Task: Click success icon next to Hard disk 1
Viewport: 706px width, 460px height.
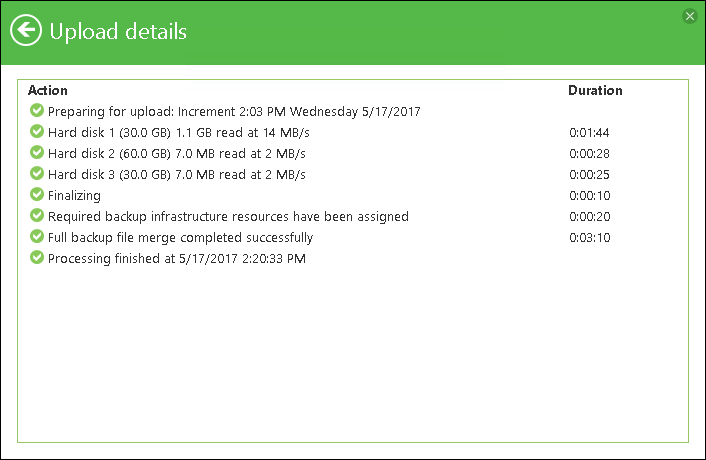Action: 37,131
